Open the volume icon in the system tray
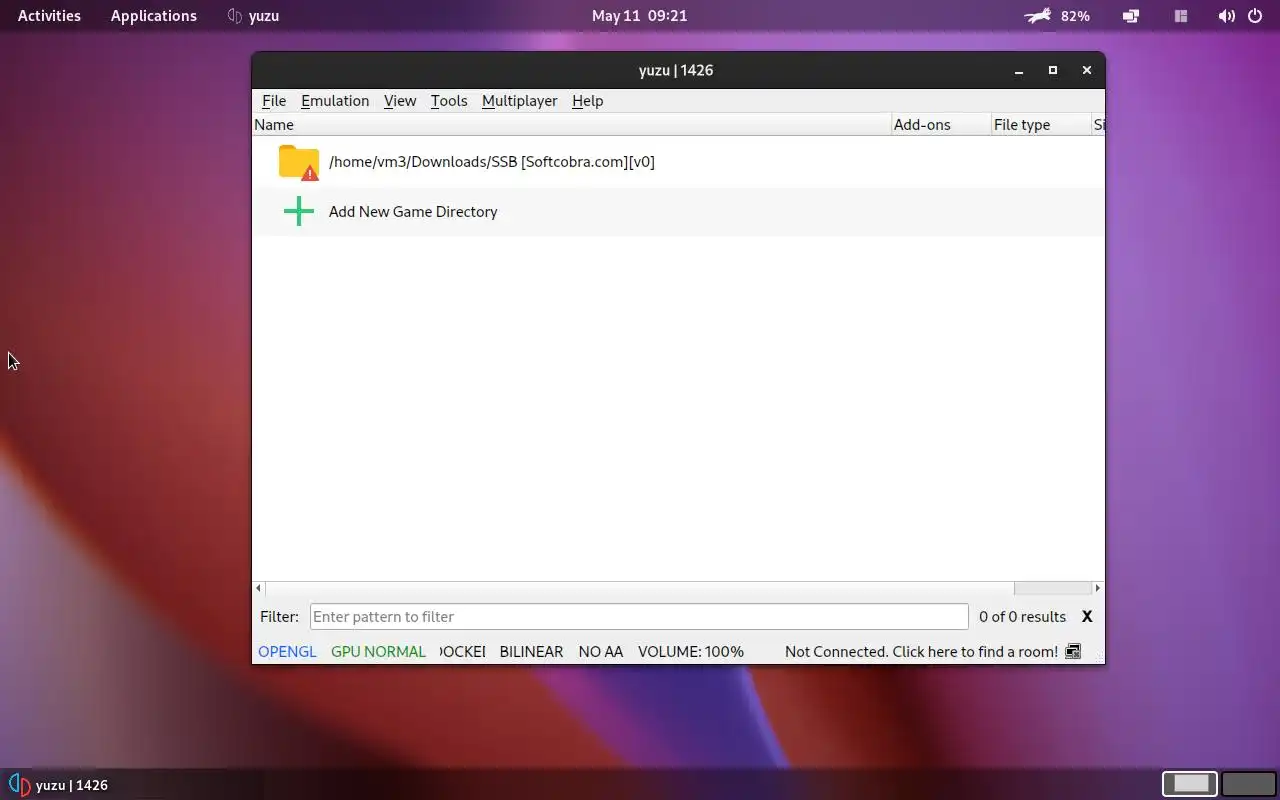The image size is (1280, 800). (x=1226, y=16)
